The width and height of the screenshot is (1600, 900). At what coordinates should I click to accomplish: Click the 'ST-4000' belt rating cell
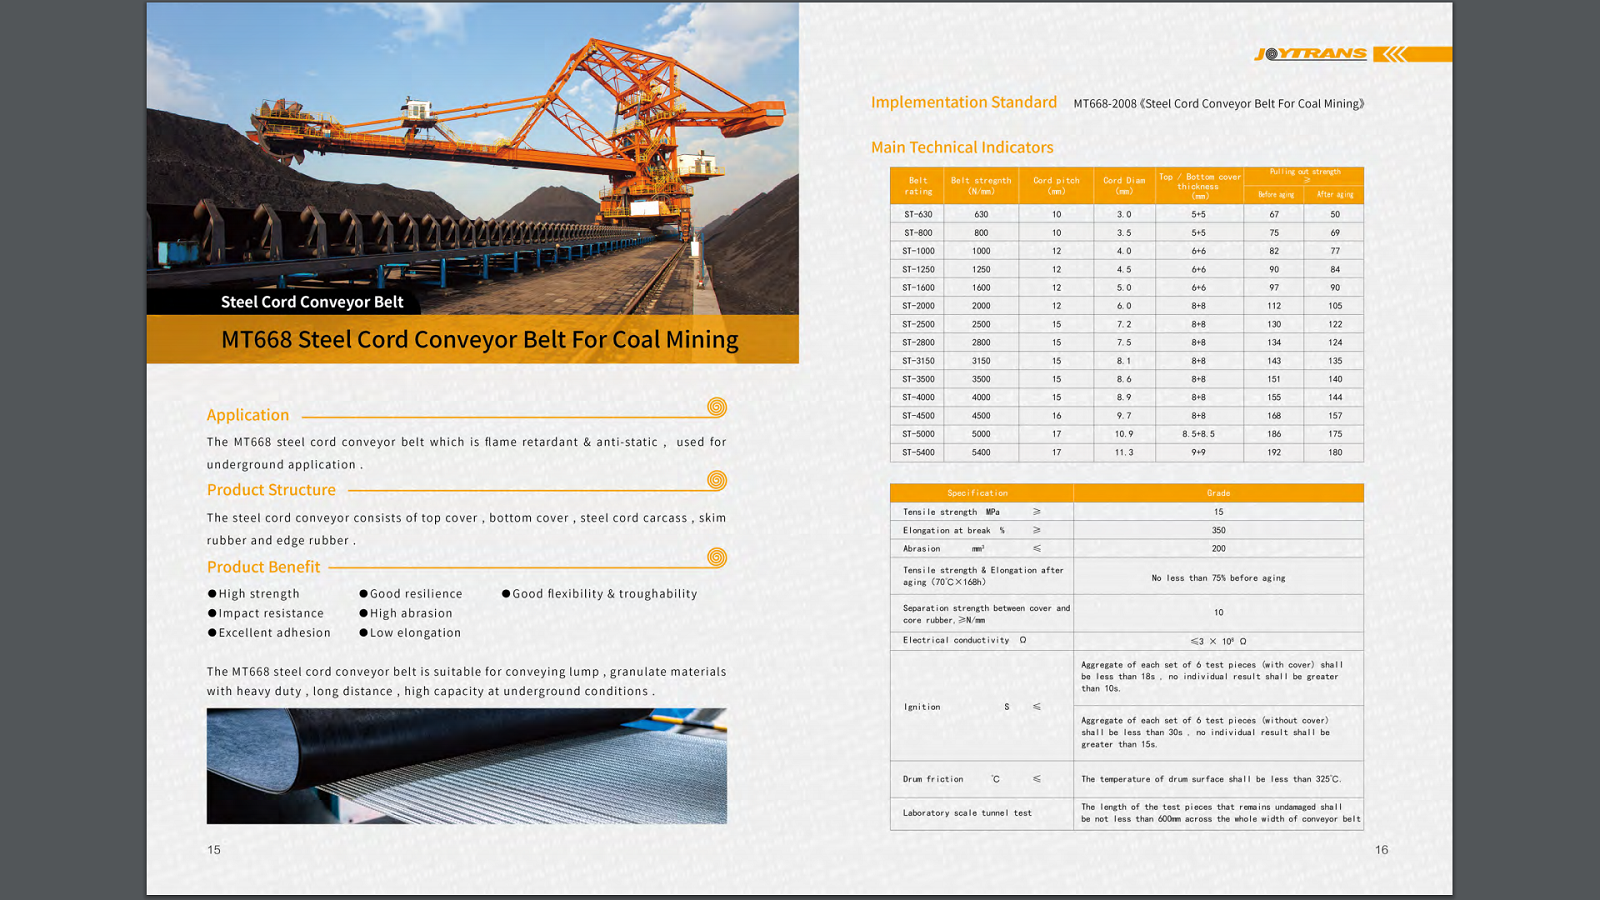[x=918, y=398]
